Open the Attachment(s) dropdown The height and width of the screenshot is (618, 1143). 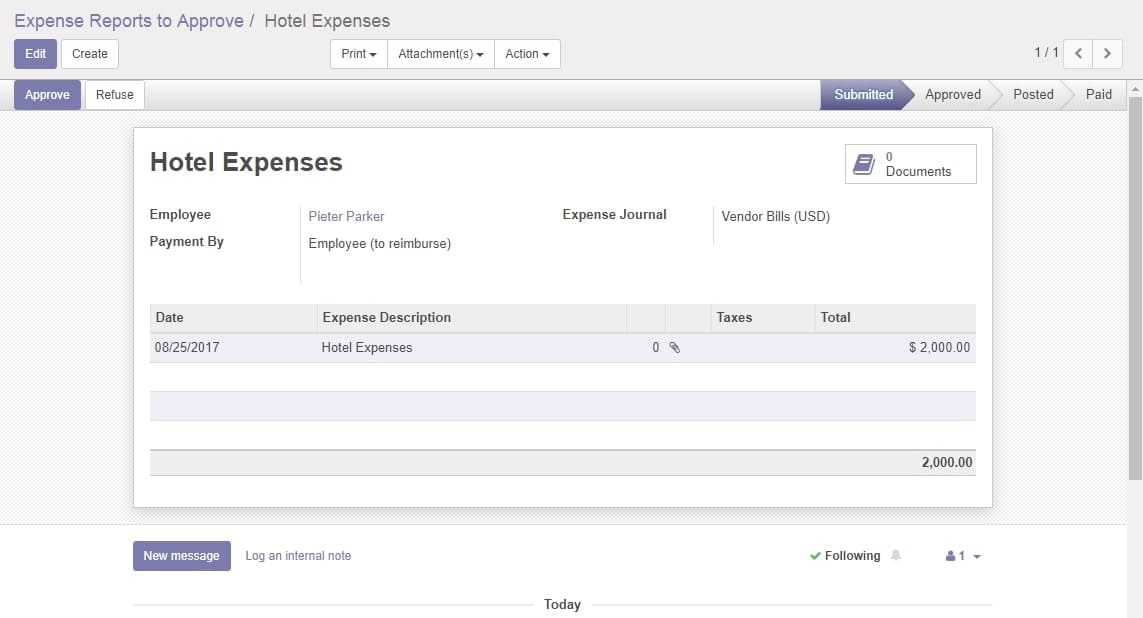[440, 54]
